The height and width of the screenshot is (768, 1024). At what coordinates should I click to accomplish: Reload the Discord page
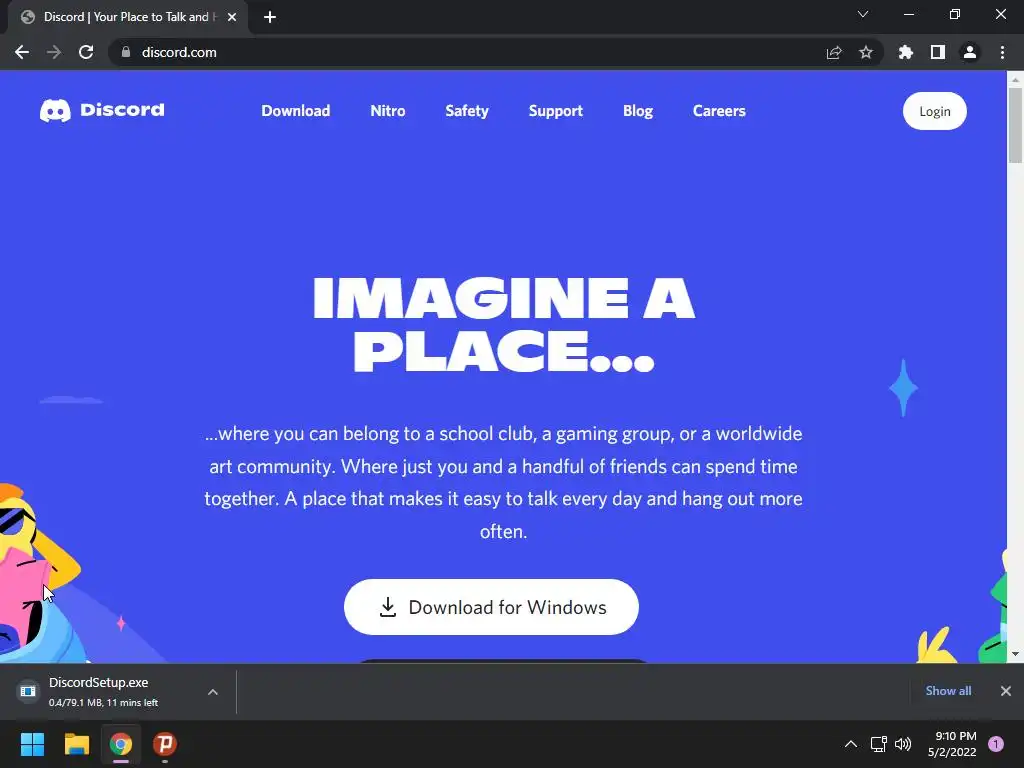pyautogui.click(x=86, y=52)
